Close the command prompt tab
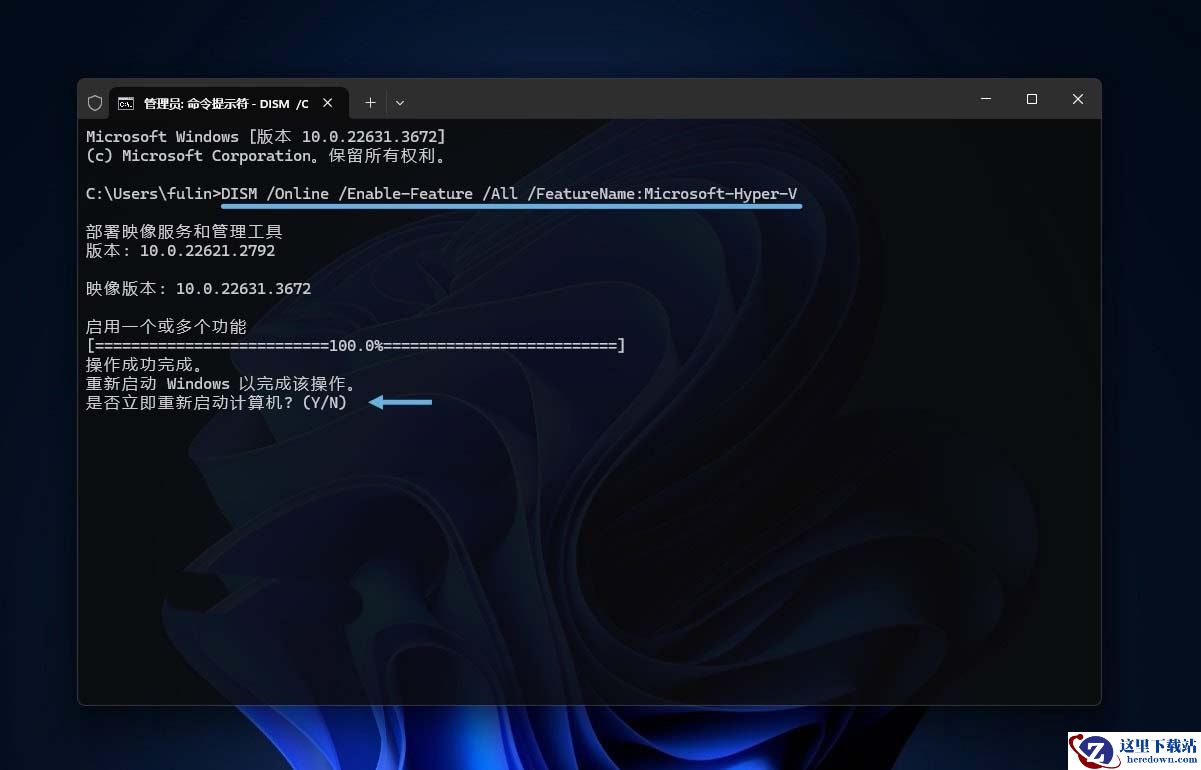This screenshot has width=1201, height=770. [x=328, y=103]
